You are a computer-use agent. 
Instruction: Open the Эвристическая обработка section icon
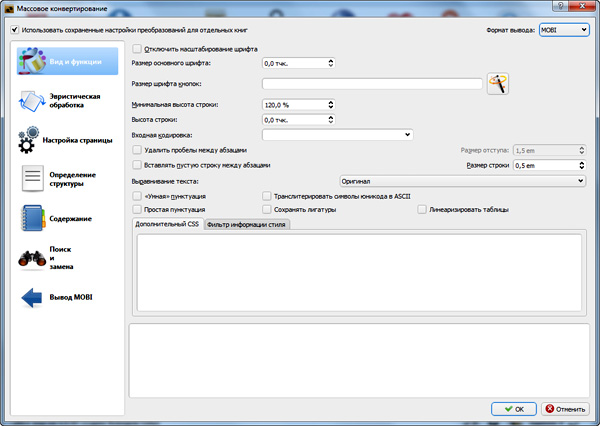tap(30, 100)
